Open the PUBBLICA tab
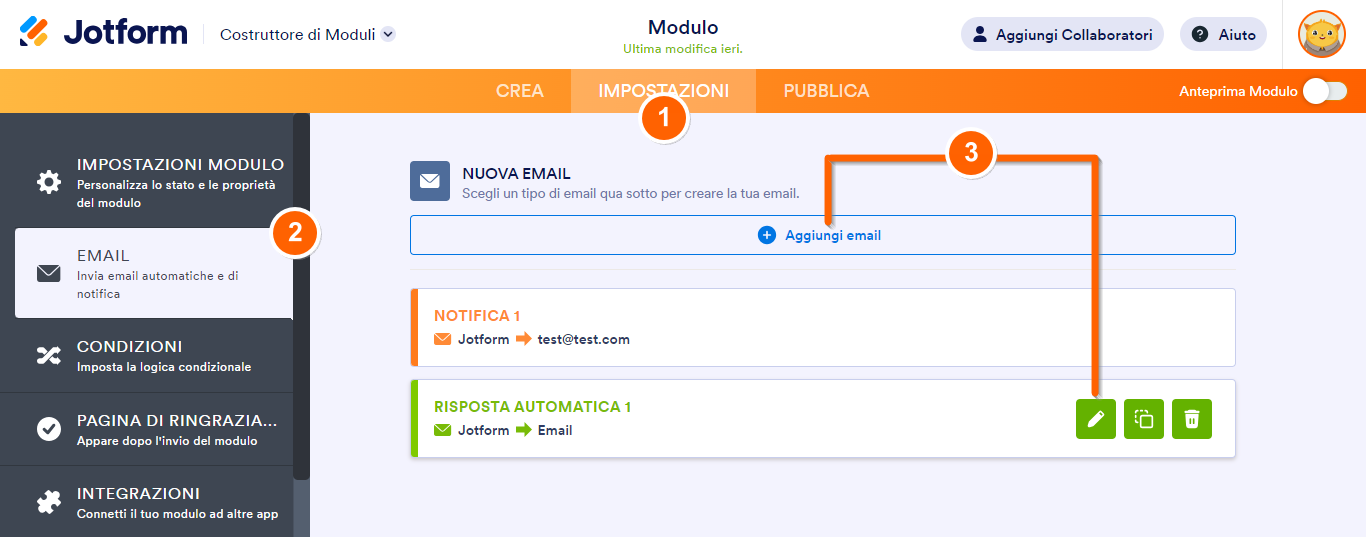This screenshot has height=537, width=1366. point(826,91)
